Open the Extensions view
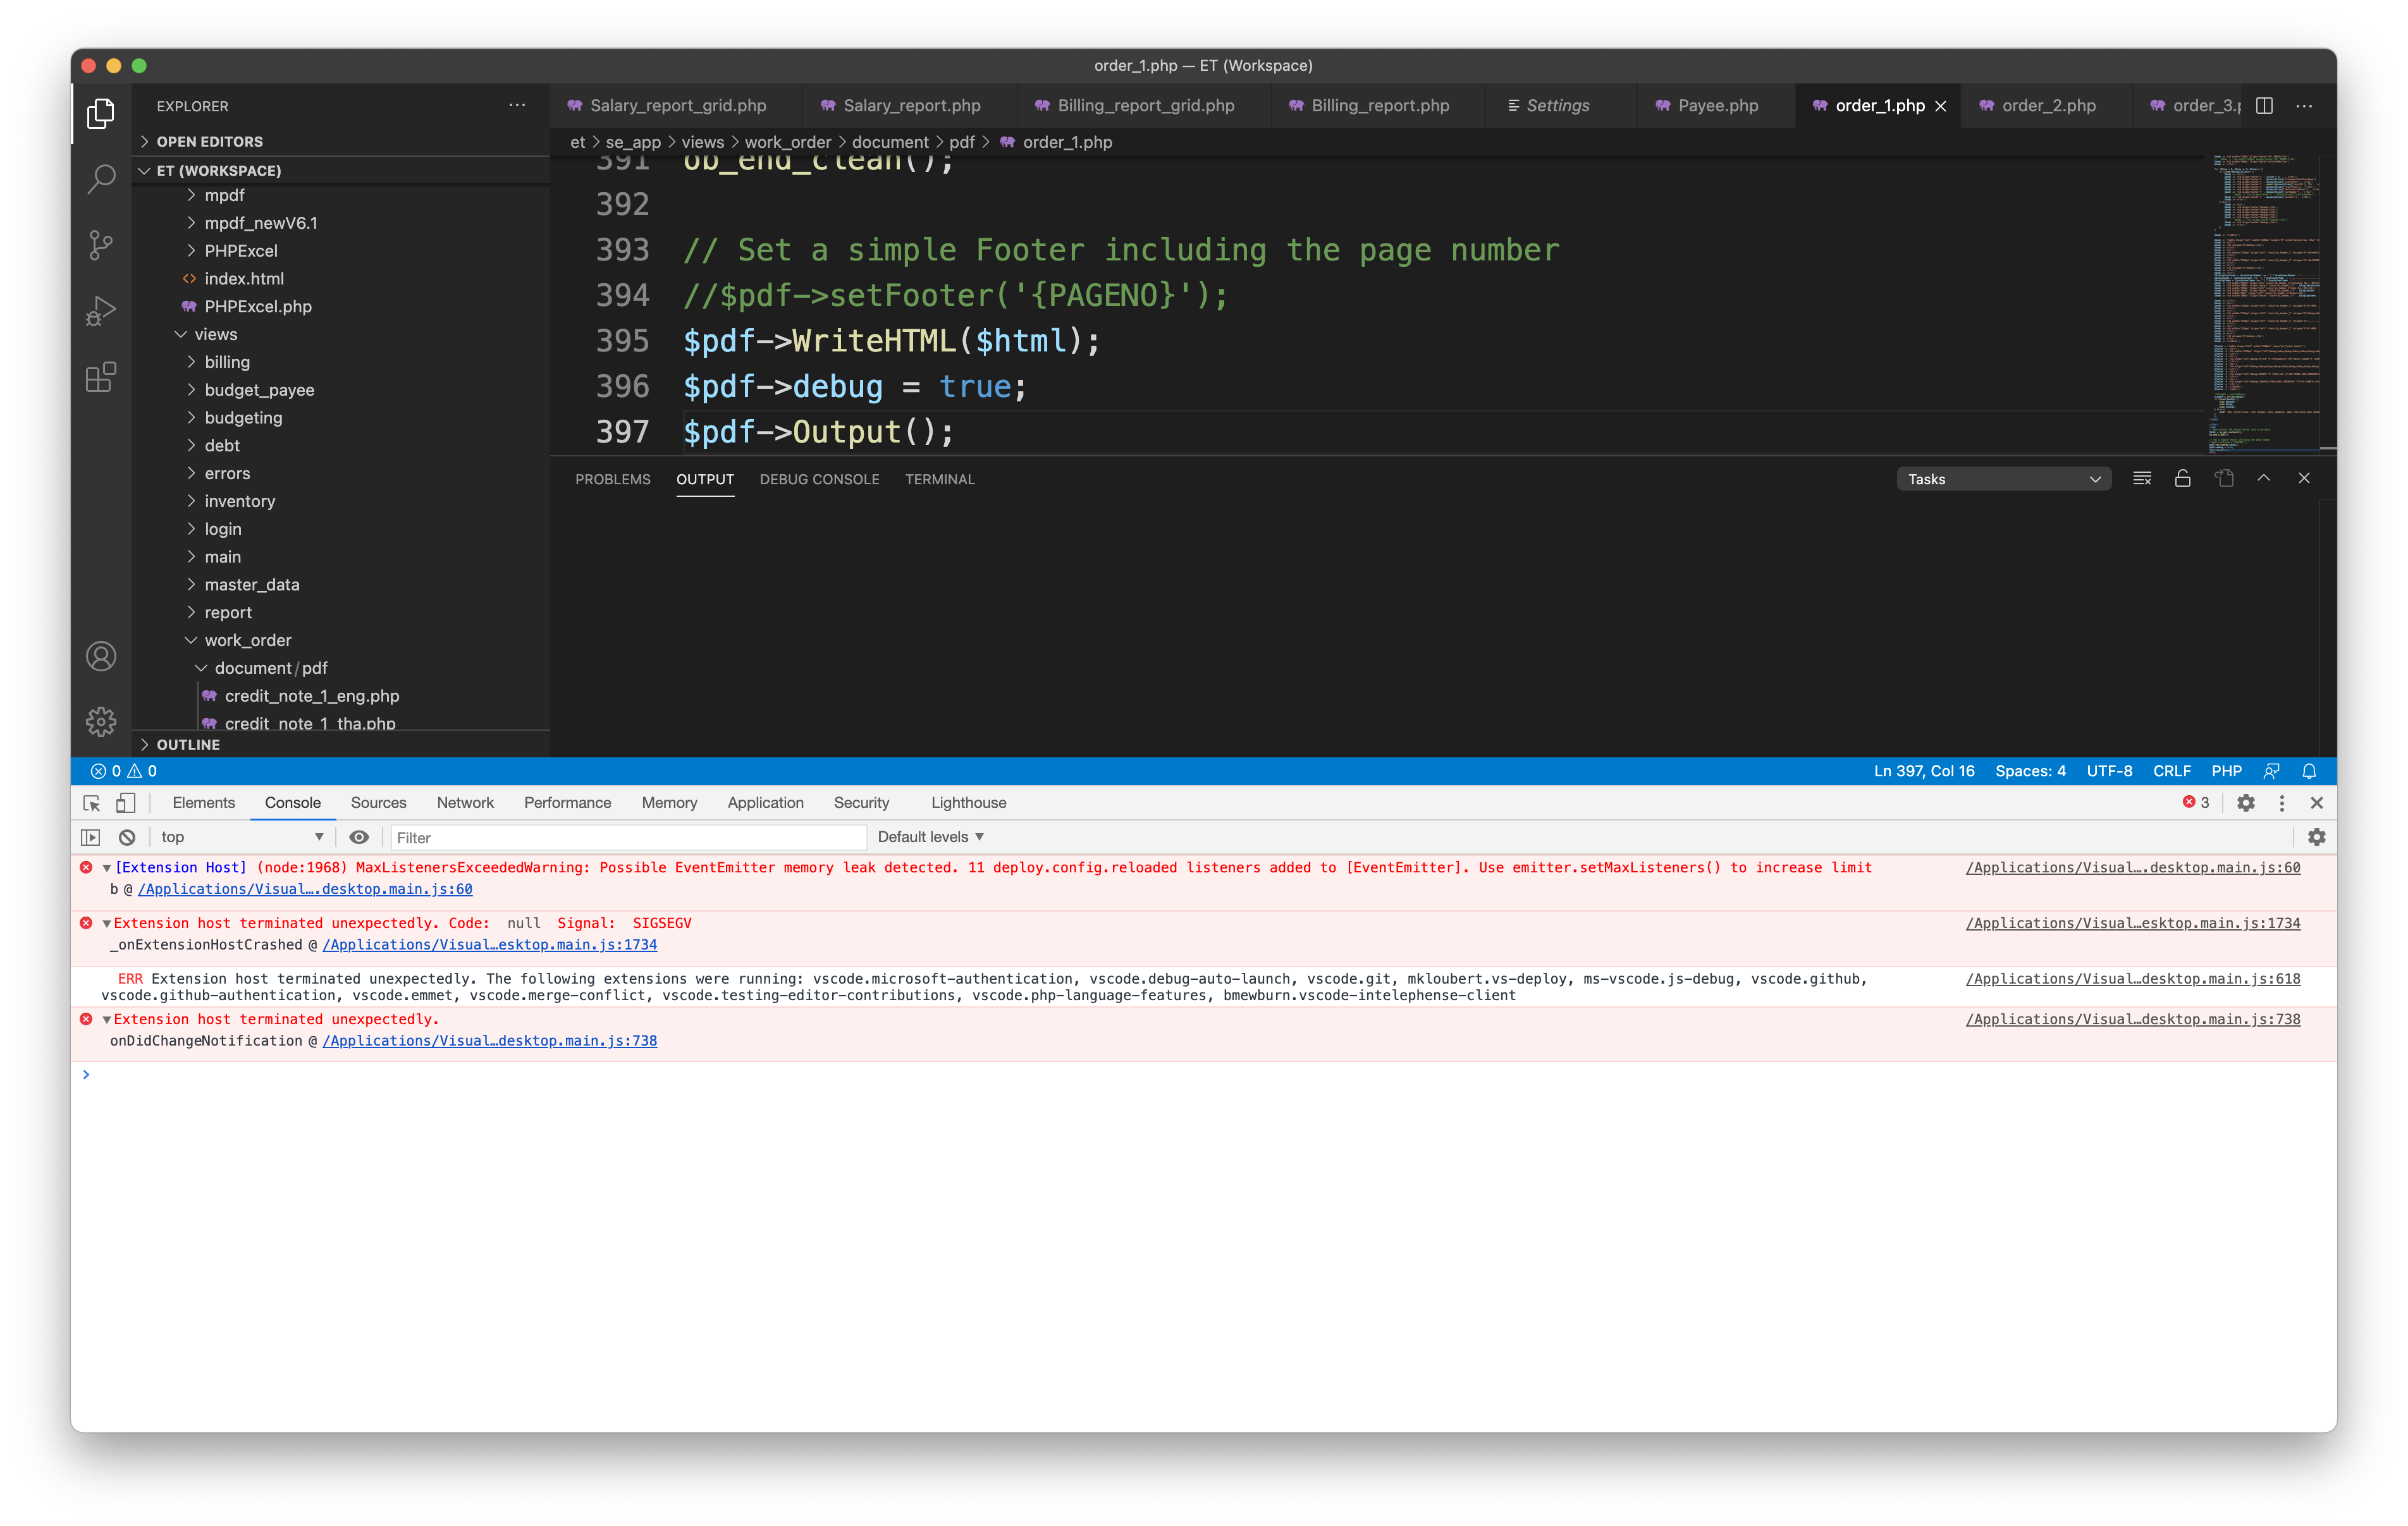 pyautogui.click(x=100, y=377)
